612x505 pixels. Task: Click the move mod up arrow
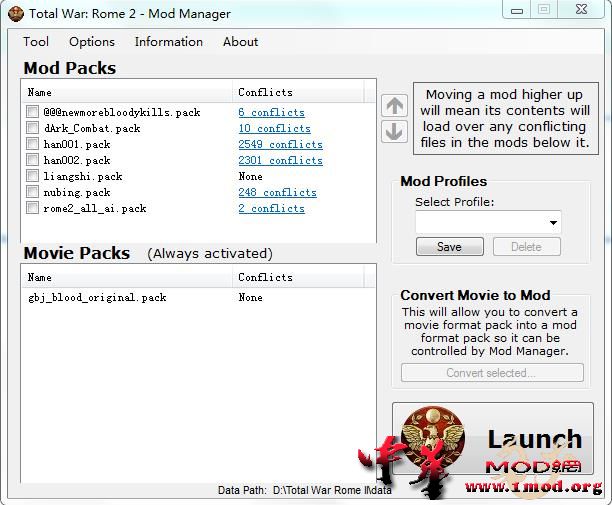click(394, 106)
